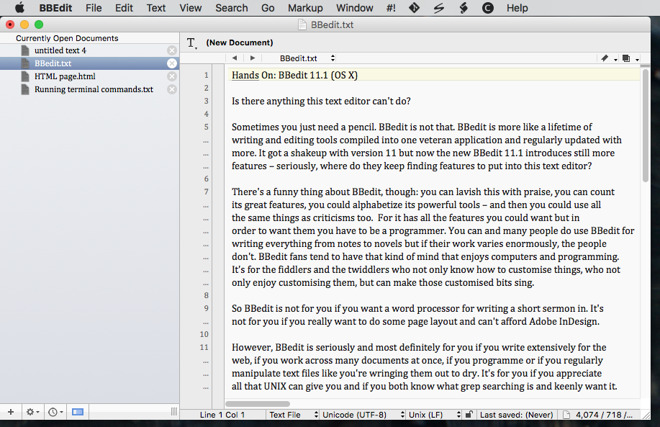Image resolution: width=660 pixels, height=427 pixels.
Task: Open the Markup menu
Action: point(305,8)
